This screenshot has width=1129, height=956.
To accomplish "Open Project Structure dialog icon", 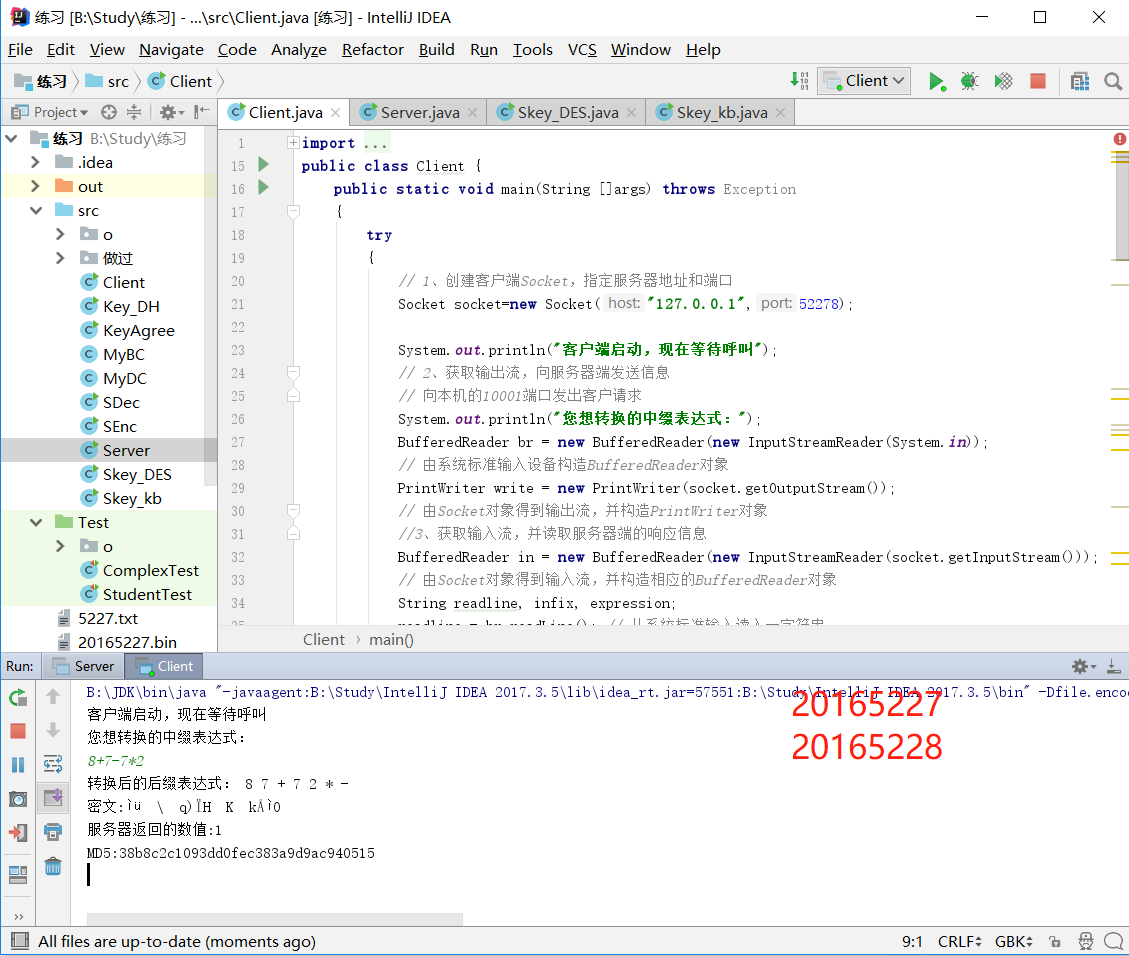I will (1079, 81).
